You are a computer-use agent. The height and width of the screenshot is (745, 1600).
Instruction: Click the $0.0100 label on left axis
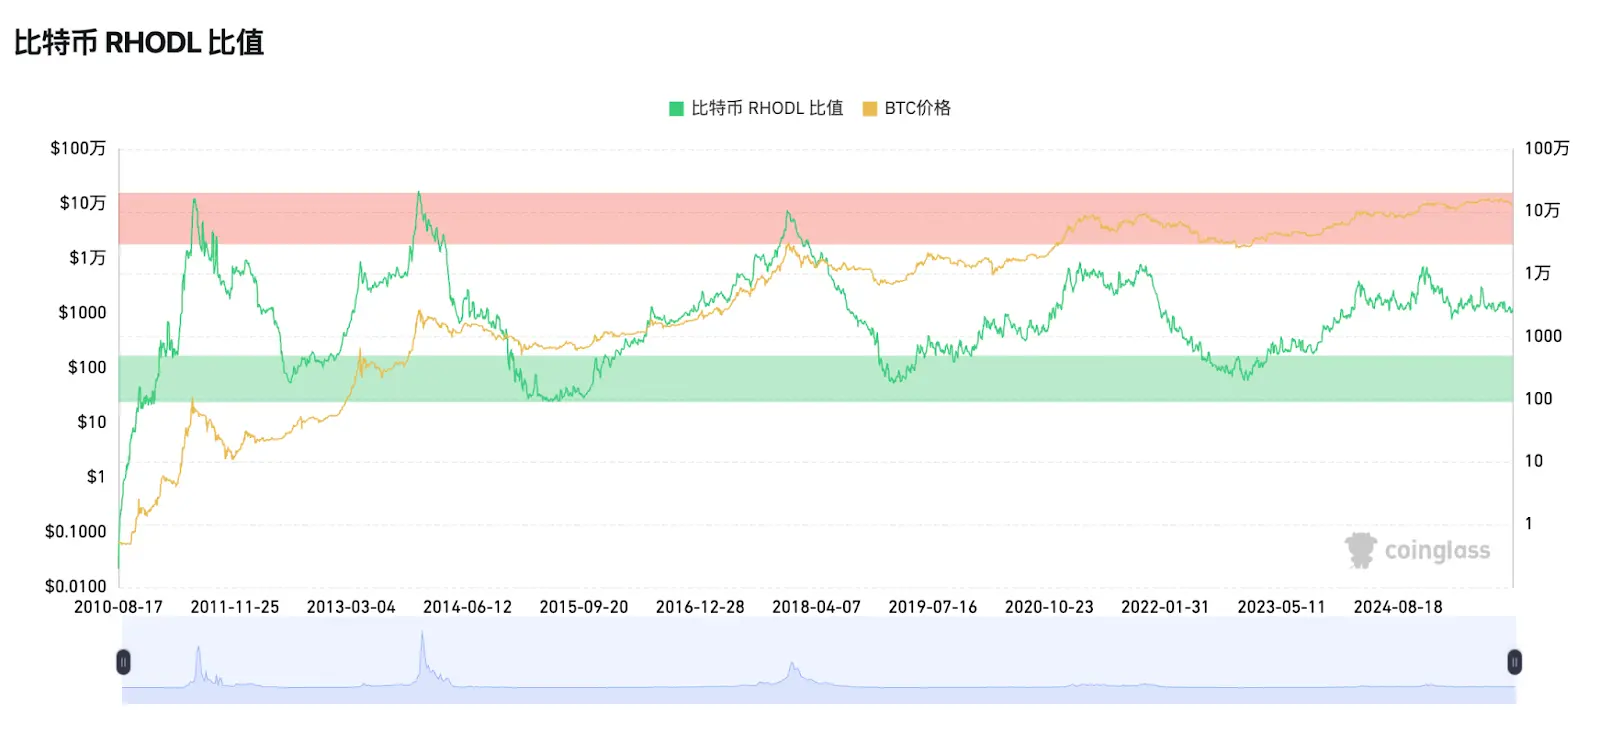[76, 586]
